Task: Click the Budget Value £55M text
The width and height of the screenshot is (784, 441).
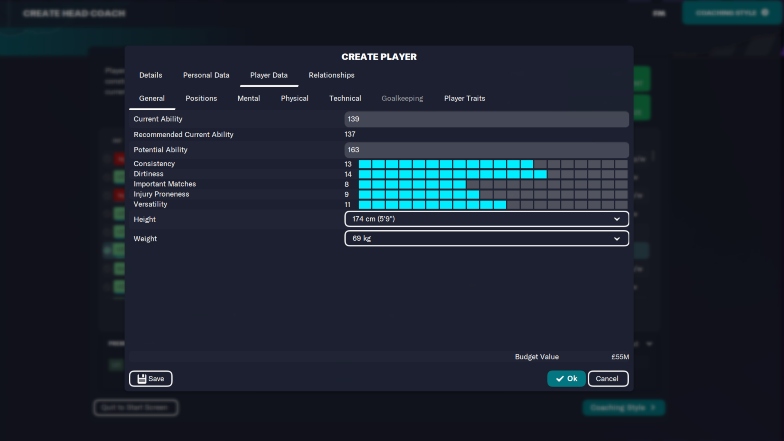Action: [620, 356]
